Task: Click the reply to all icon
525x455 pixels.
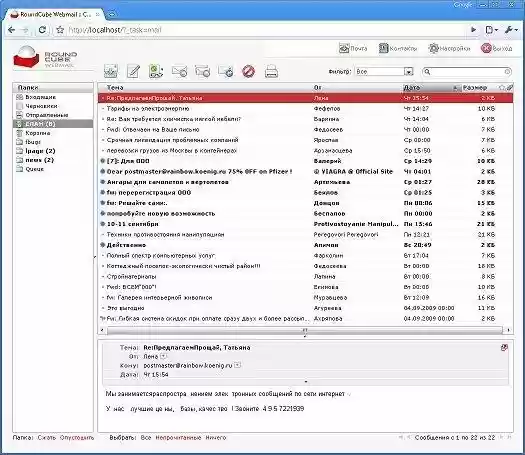Action: coord(203,71)
